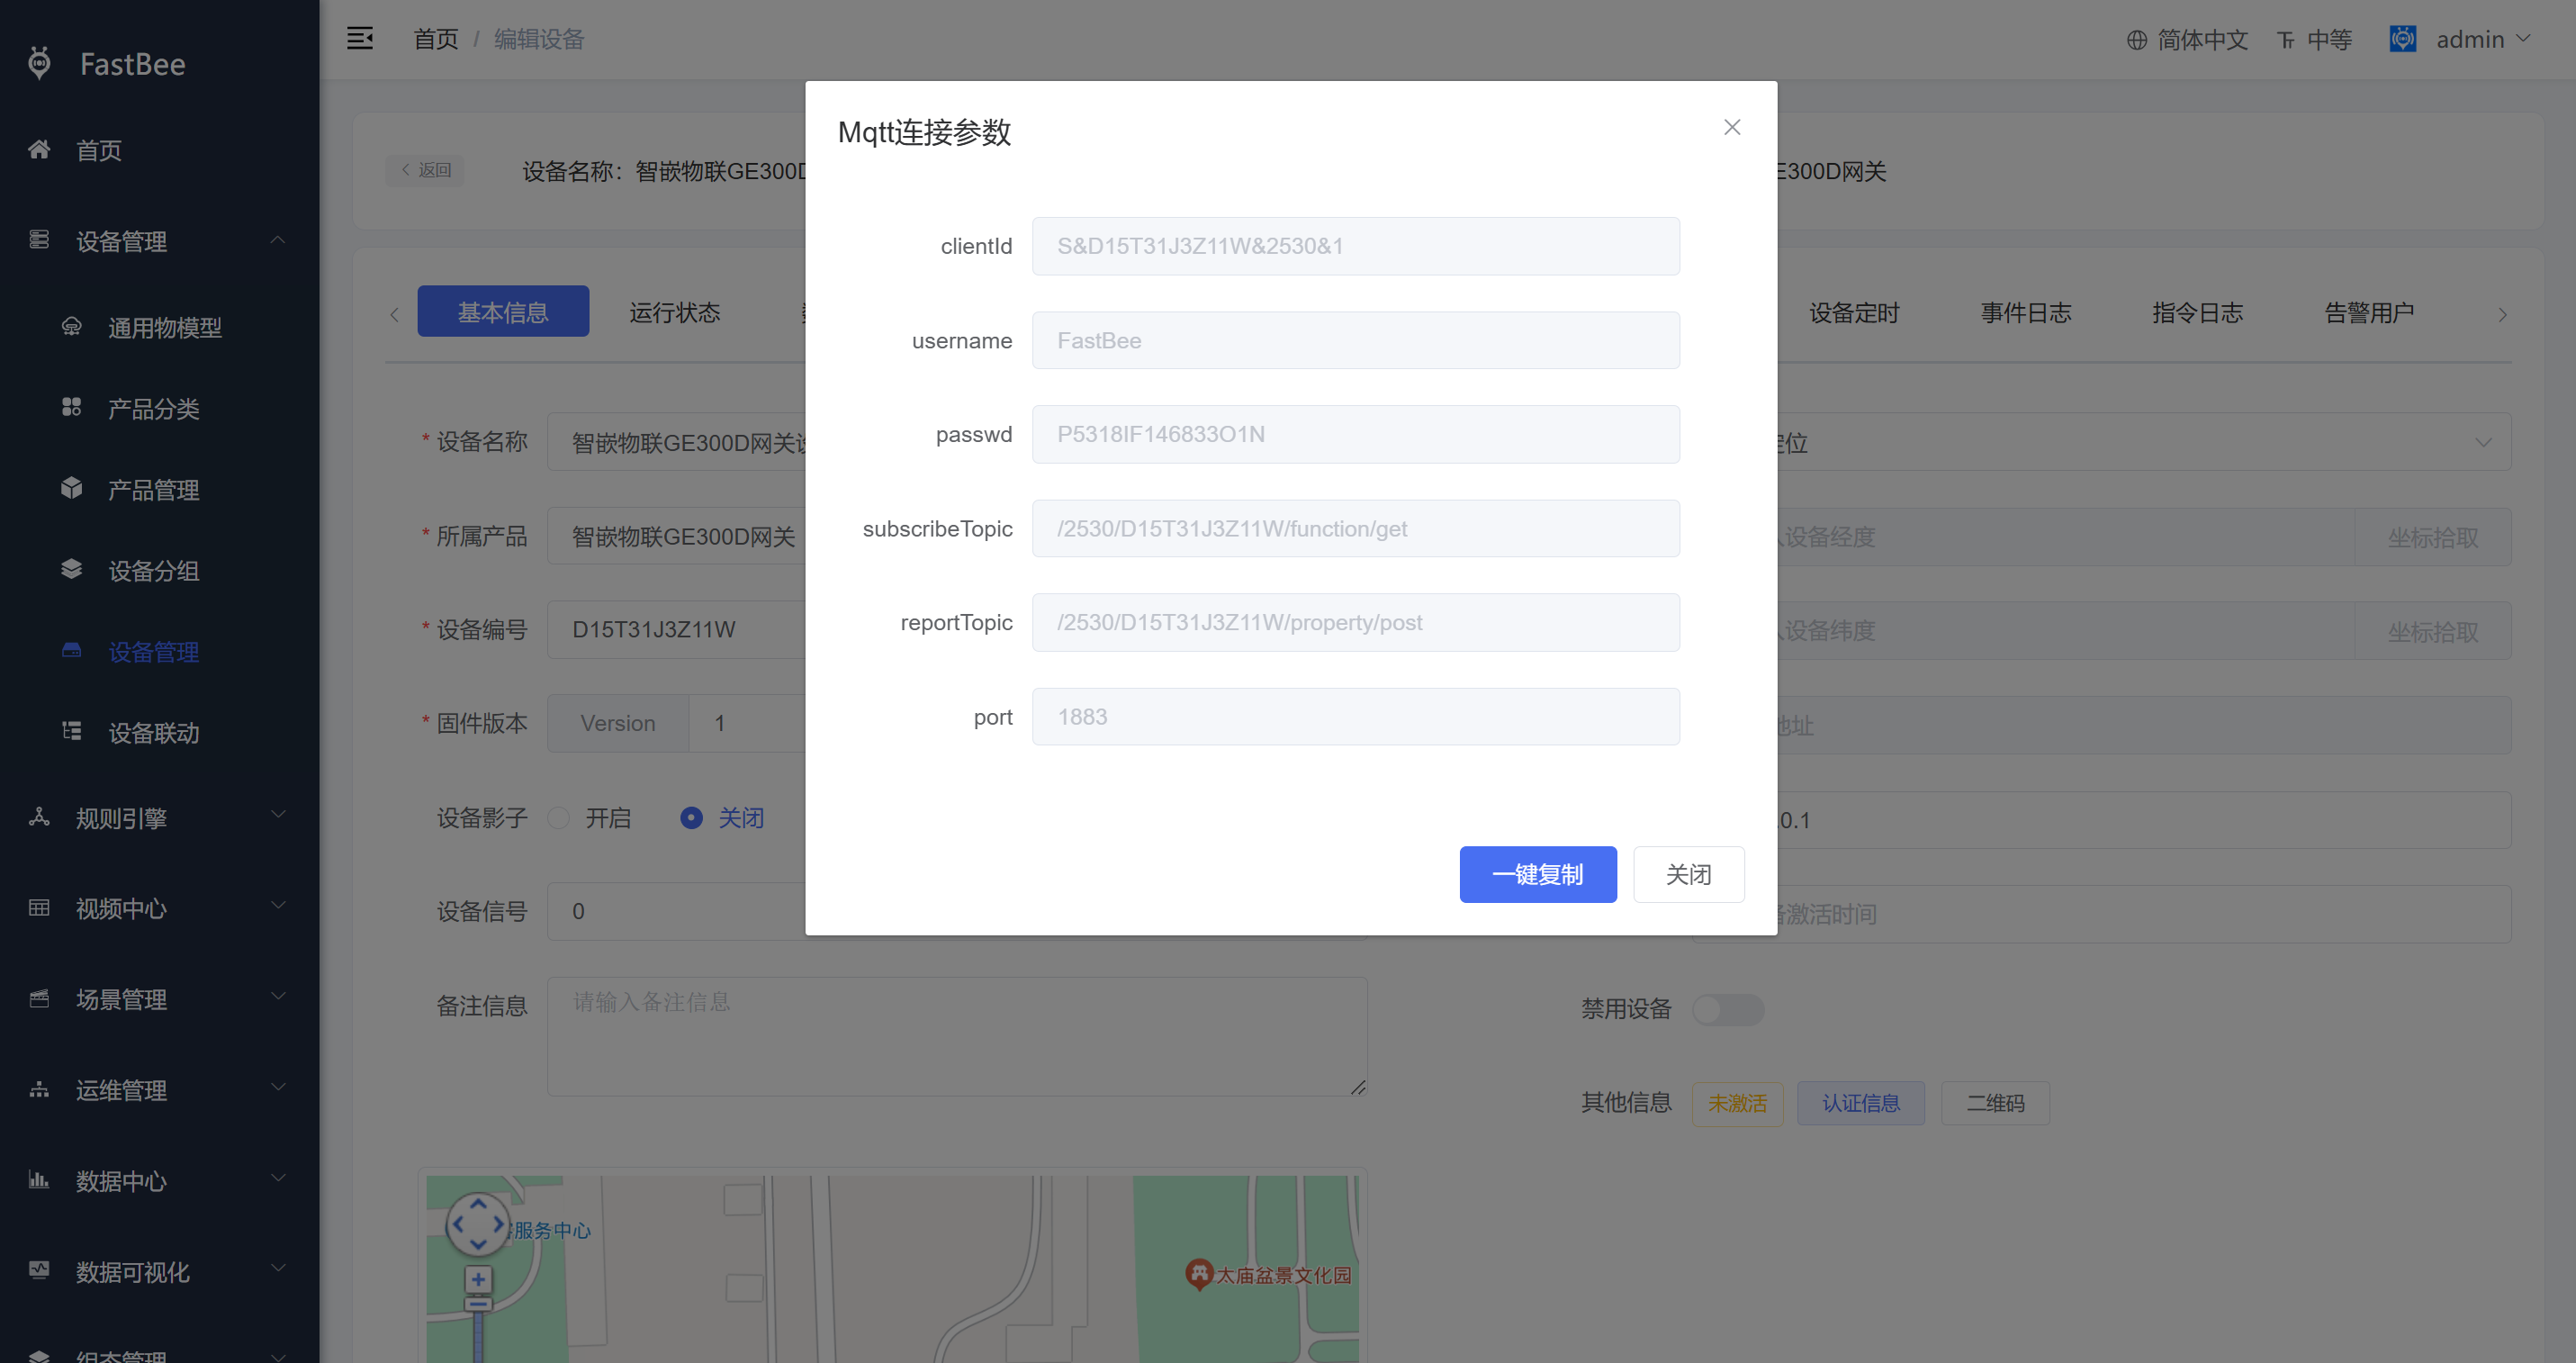Click the port field showing 1883
Viewport: 2576px width, 1363px height.
[1356, 717]
